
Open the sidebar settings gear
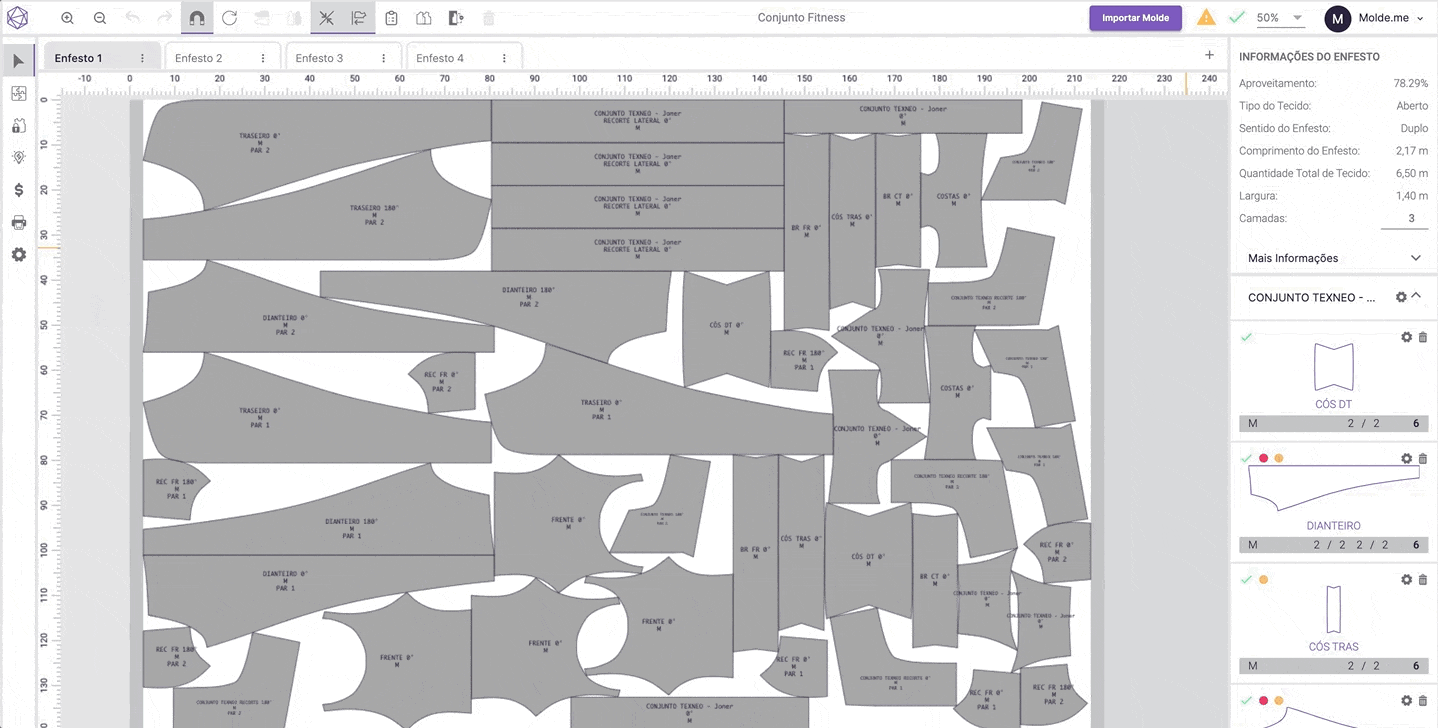point(18,255)
